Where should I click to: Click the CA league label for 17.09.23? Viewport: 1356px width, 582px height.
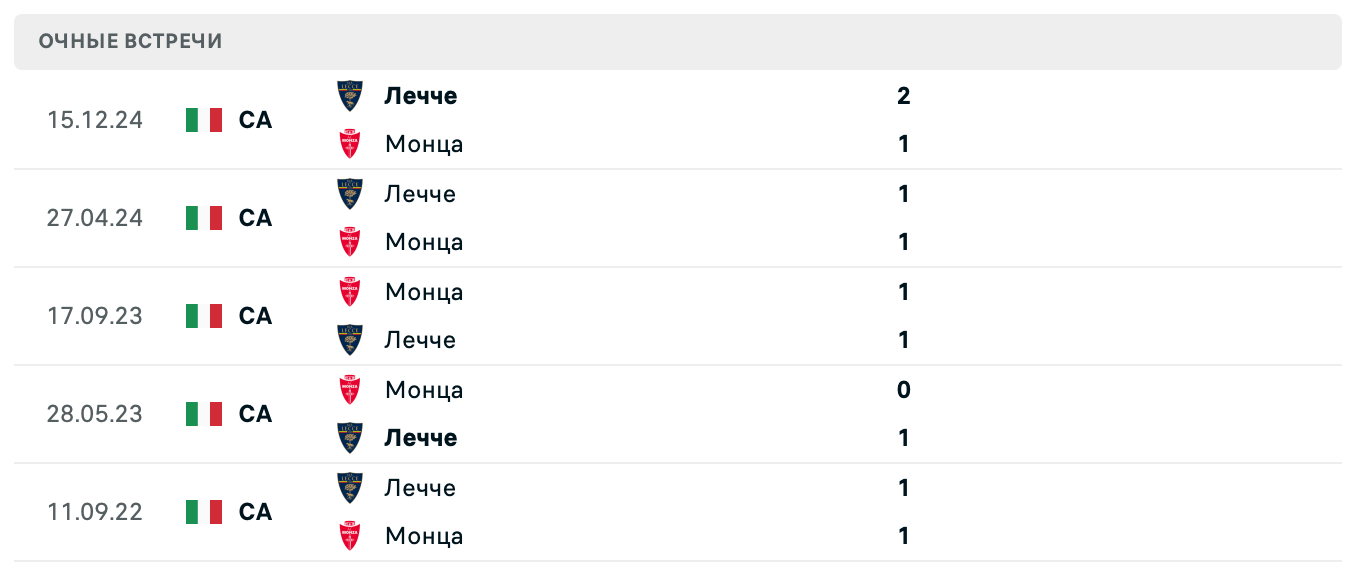pyautogui.click(x=255, y=316)
